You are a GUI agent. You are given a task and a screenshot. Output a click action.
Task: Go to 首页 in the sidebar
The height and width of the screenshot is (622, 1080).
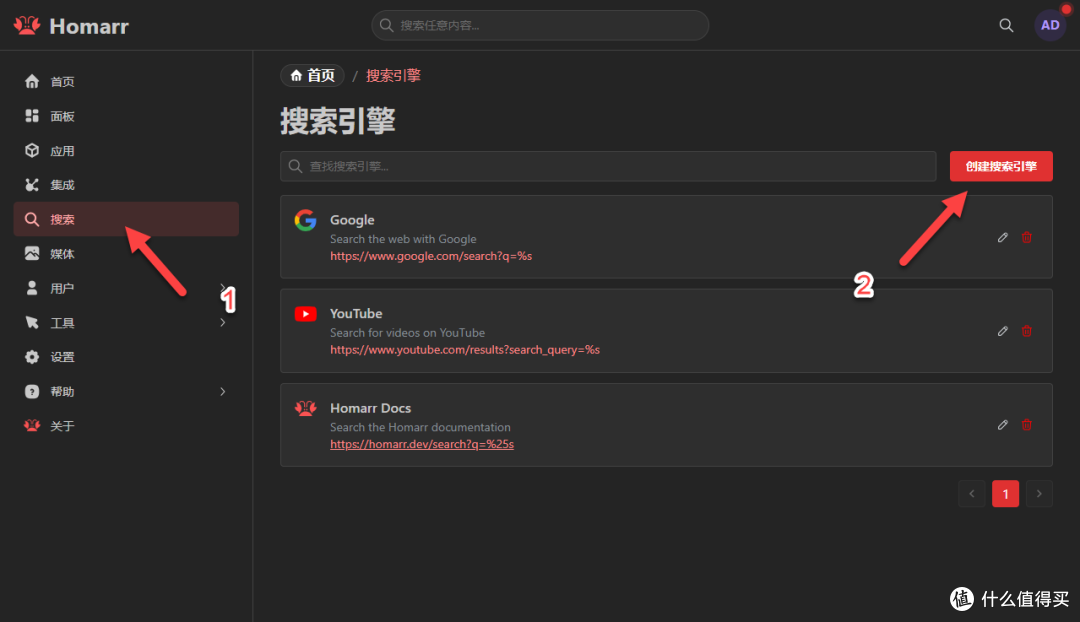pos(126,81)
